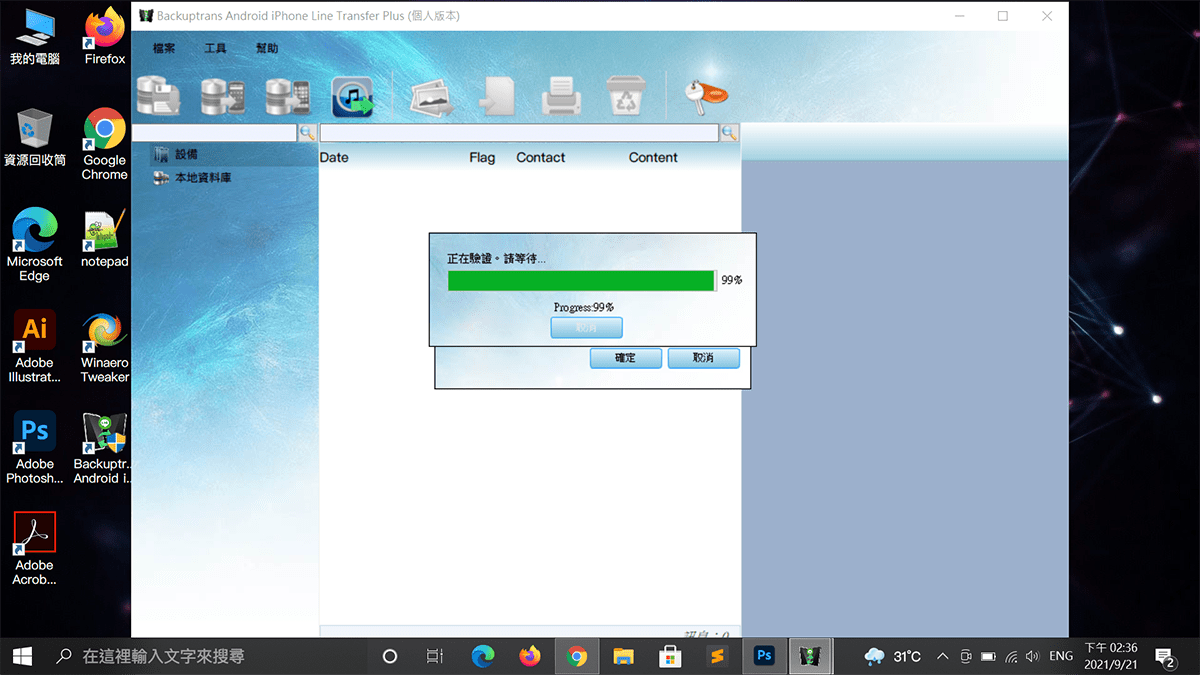Click the transfer database to Android icon
The width and height of the screenshot is (1200, 675).
[223, 97]
